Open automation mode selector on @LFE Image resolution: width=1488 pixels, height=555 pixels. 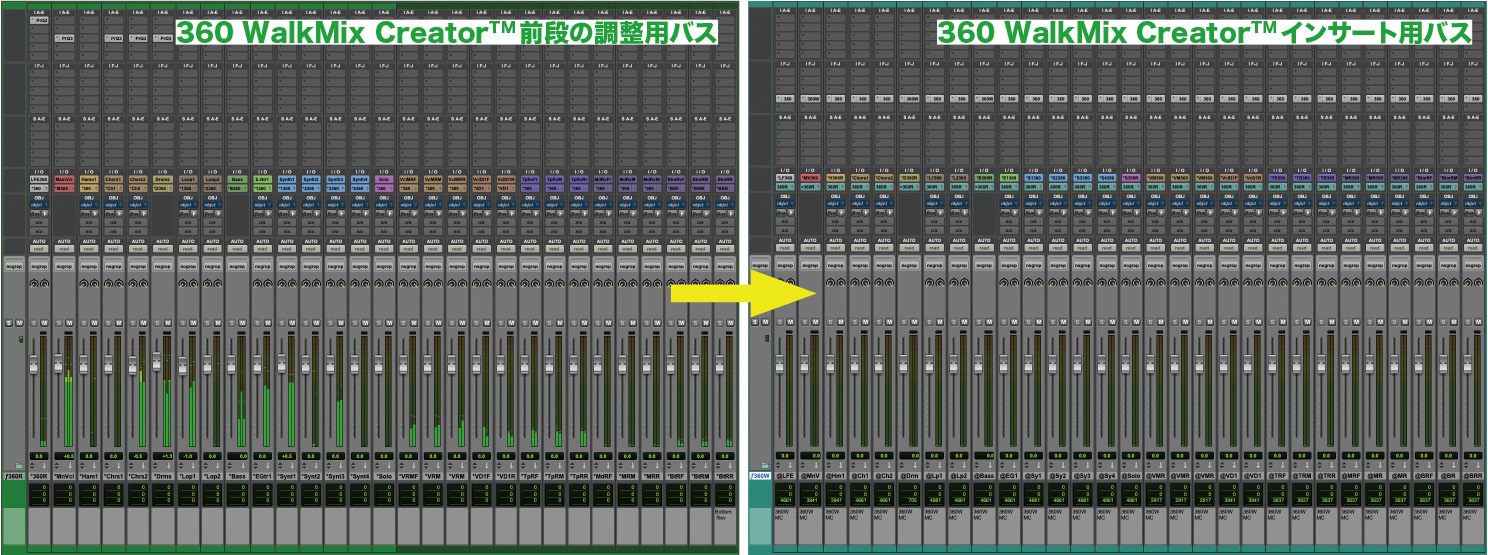coord(786,249)
